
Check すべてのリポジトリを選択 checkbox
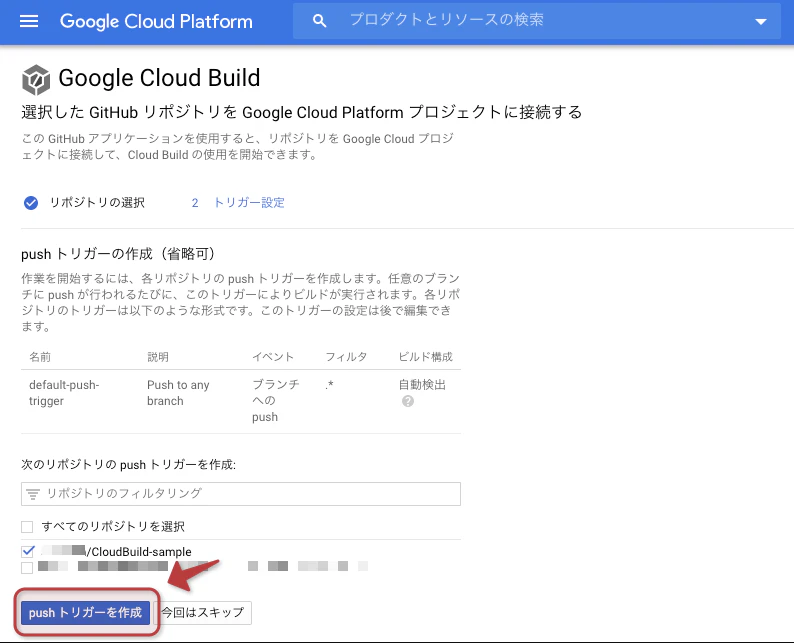tap(27, 527)
